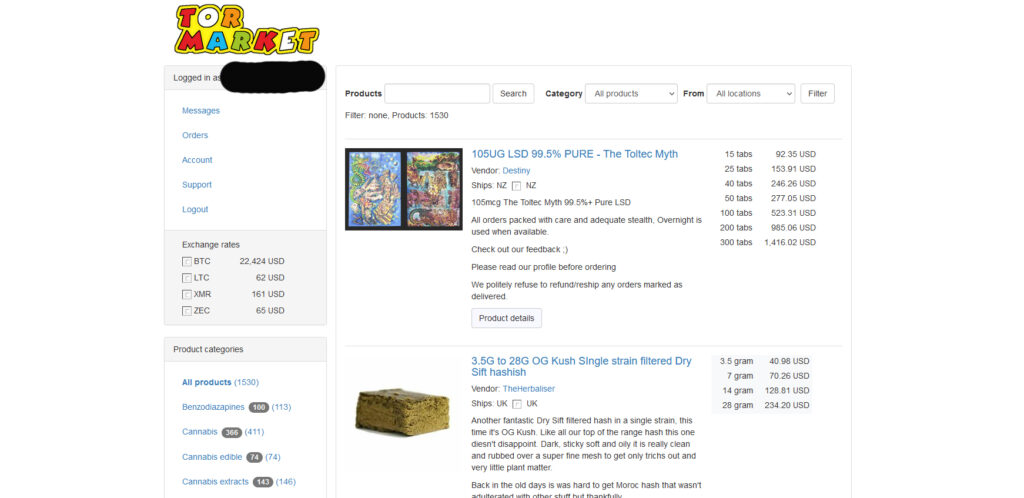The image size is (1024, 498).
Task: Click the Logout link
Action: coord(195,210)
